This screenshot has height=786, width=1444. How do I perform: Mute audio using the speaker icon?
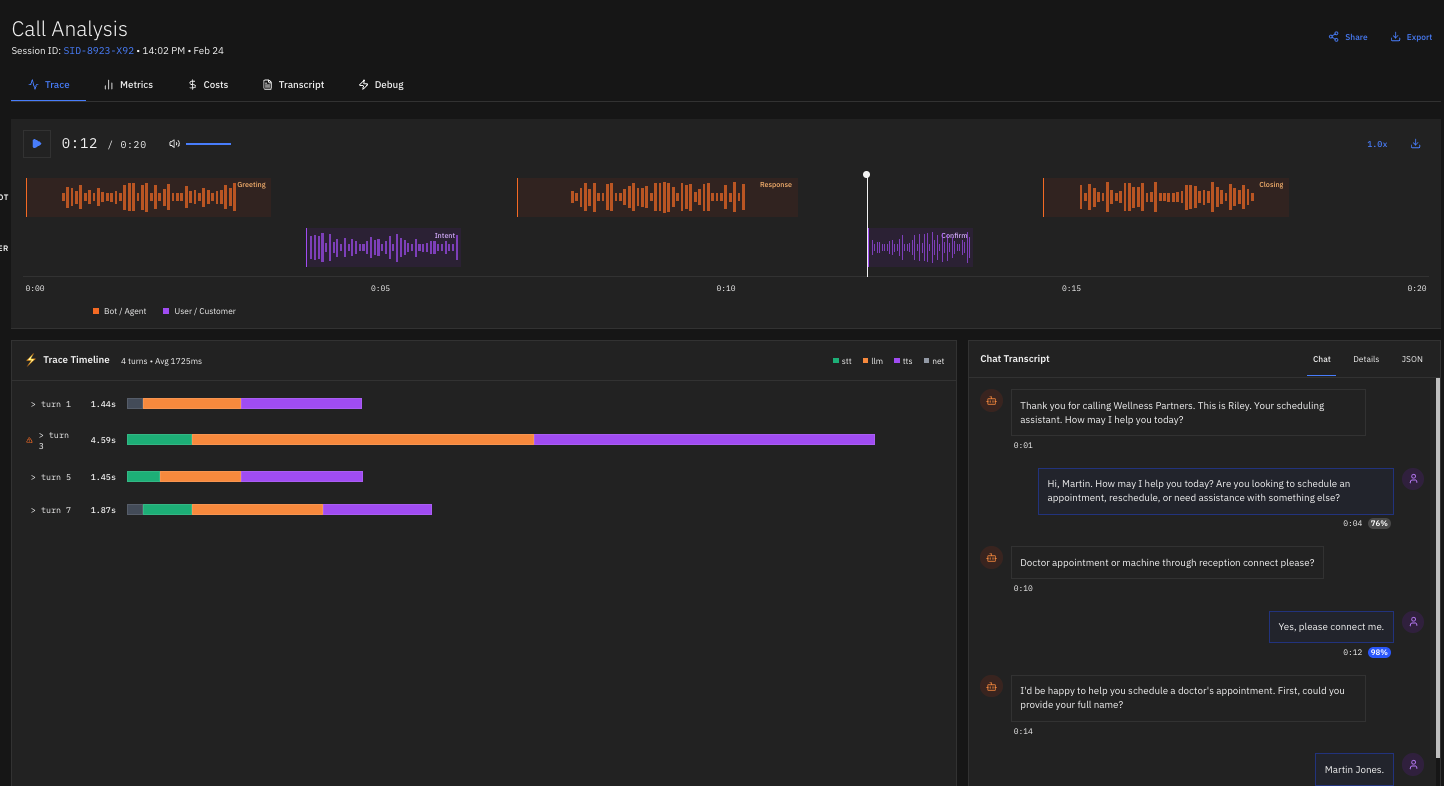174,144
